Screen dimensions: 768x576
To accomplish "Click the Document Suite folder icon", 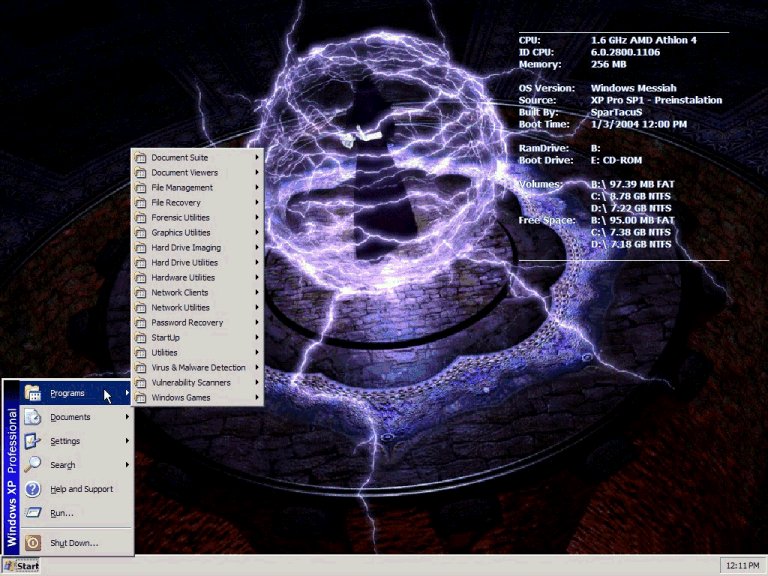I will pyautogui.click(x=141, y=158).
